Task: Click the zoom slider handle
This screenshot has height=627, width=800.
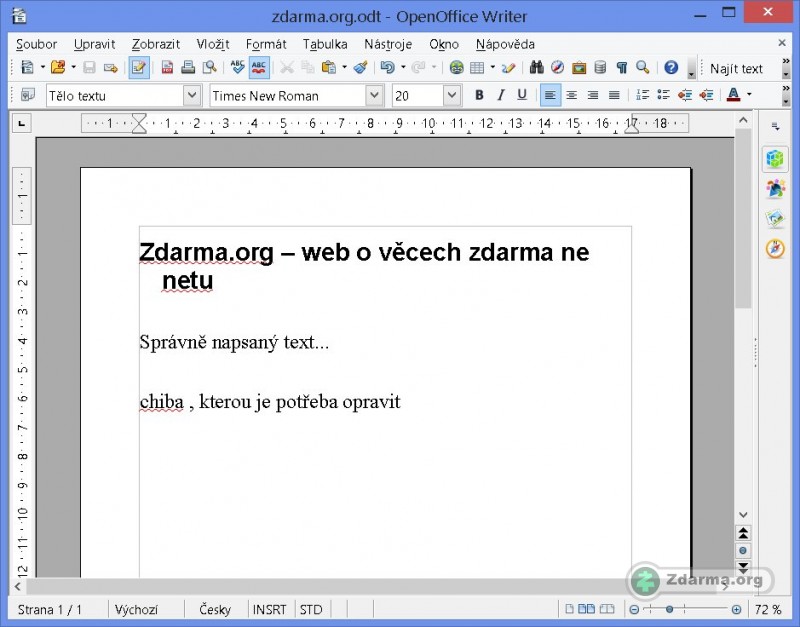Action: click(x=669, y=609)
